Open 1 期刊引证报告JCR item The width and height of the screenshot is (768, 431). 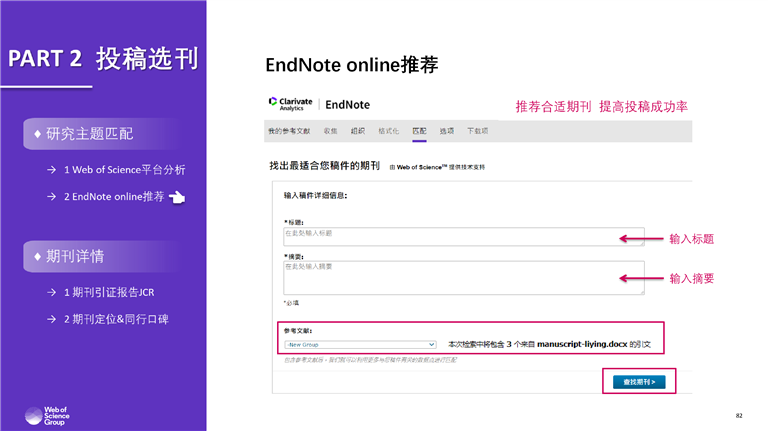click(109, 292)
